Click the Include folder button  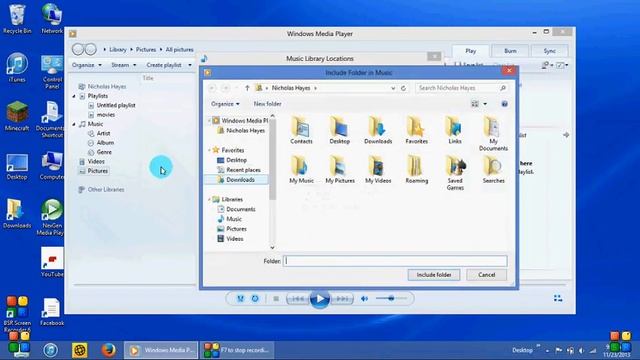point(433,275)
